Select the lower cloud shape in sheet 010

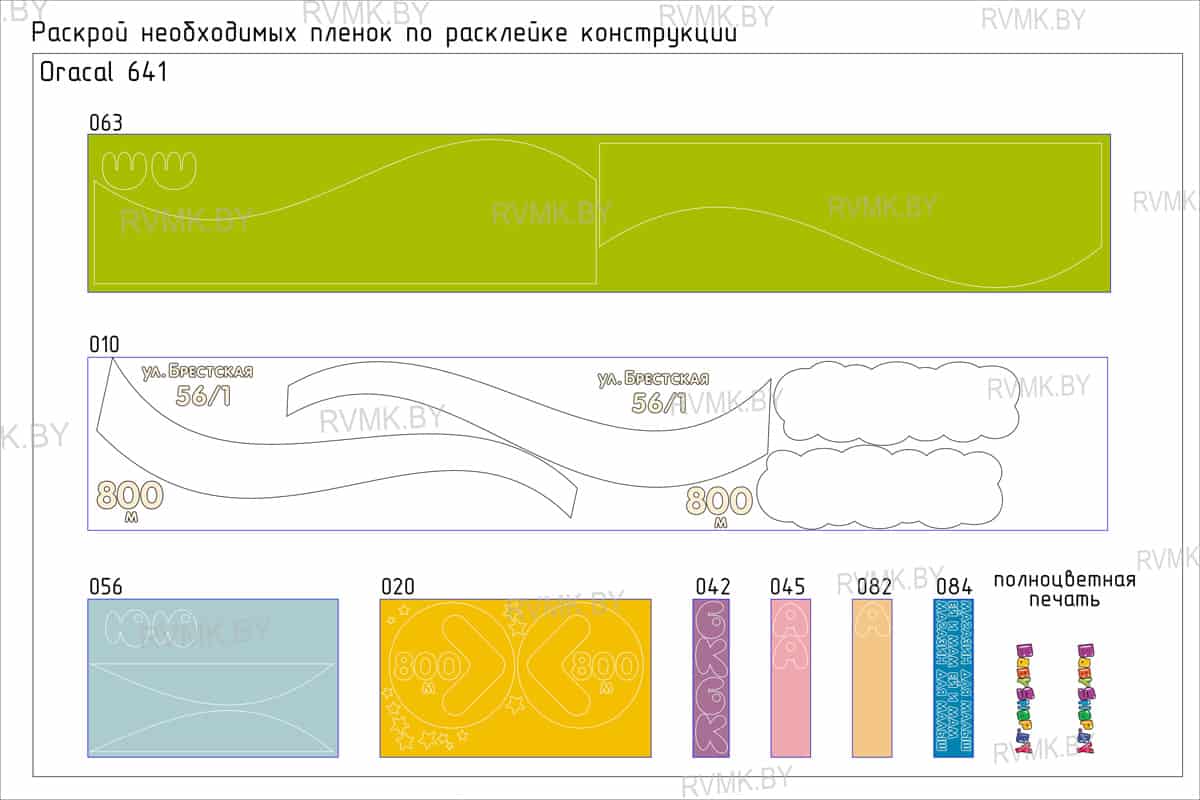point(880,487)
